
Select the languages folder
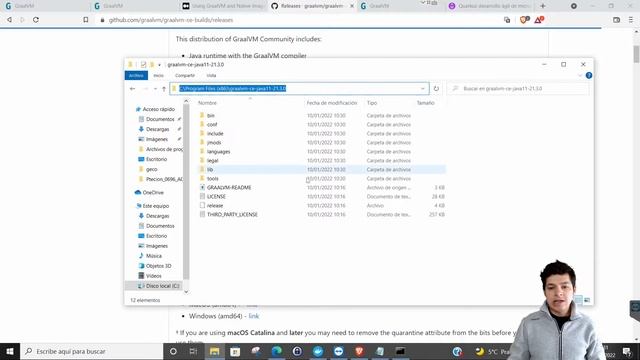(218, 151)
